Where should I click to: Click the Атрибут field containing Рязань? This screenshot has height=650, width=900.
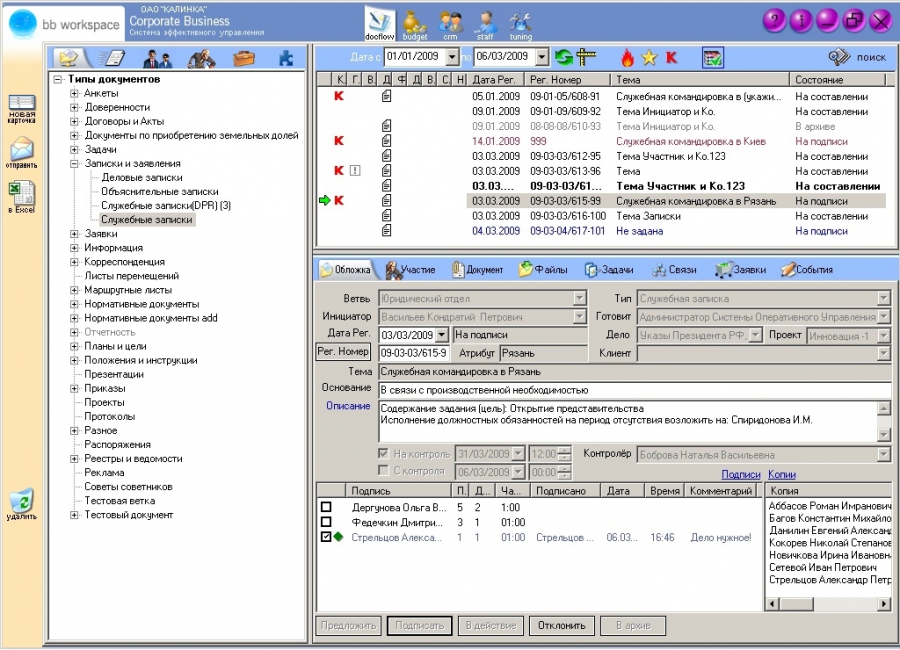point(544,353)
